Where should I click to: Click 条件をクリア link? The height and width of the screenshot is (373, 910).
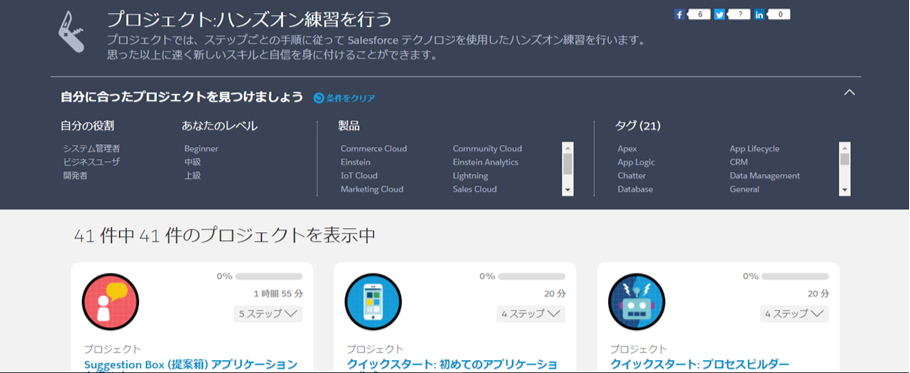click(351, 98)
